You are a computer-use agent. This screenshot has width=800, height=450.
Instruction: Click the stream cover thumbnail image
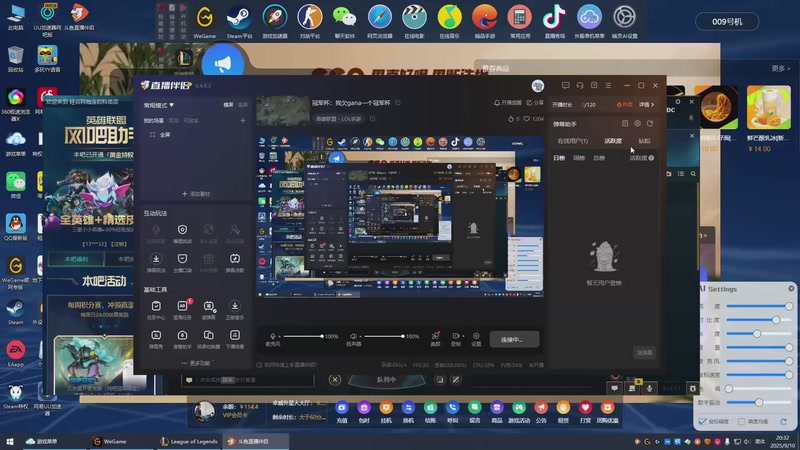(x=283, y=111)
